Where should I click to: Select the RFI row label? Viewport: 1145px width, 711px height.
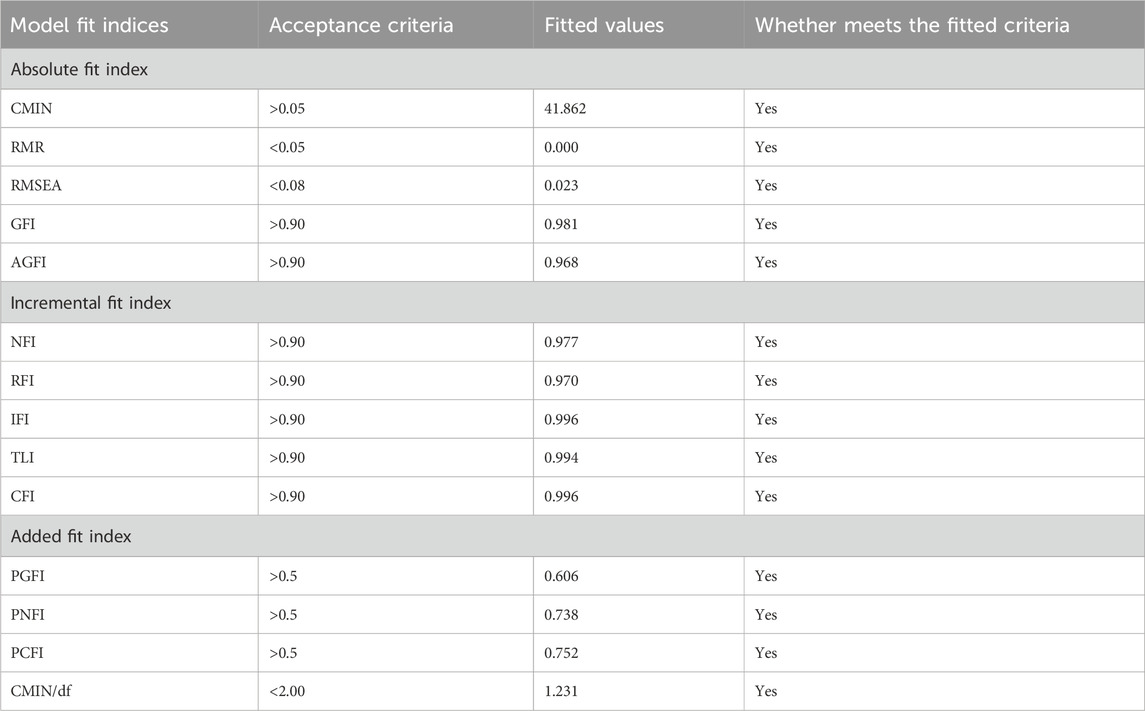[22, 381]
